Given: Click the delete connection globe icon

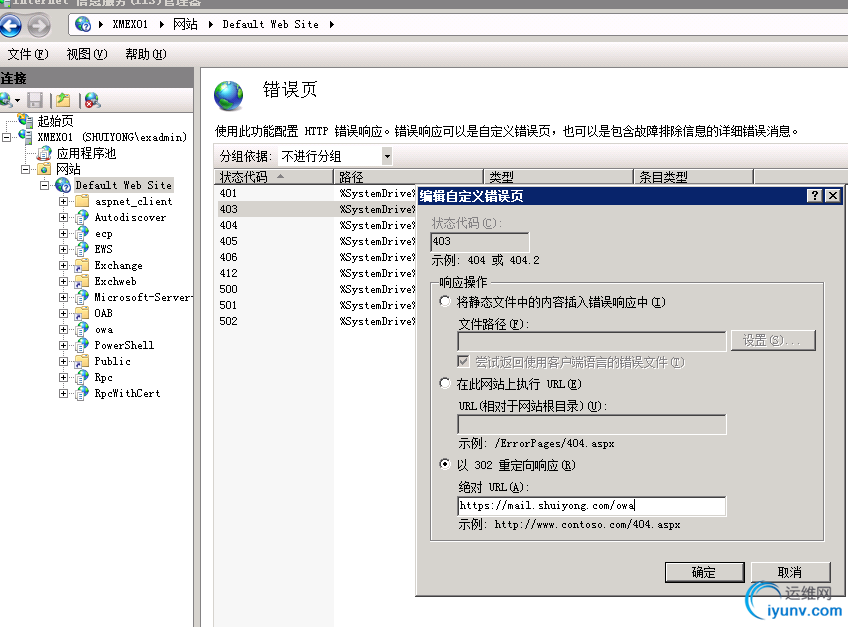Looking at the screenshot, I should point(90,100).
